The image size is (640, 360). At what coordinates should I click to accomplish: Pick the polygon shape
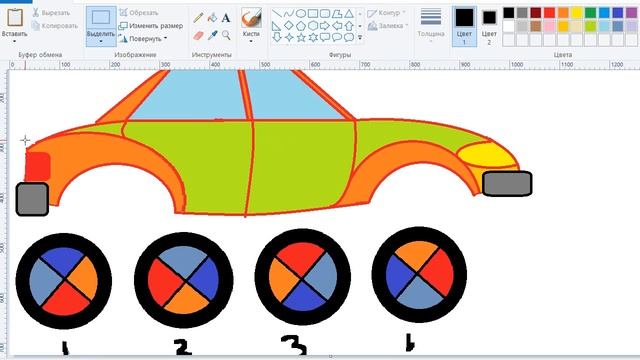pyautogui.click(x=337, y=14)
